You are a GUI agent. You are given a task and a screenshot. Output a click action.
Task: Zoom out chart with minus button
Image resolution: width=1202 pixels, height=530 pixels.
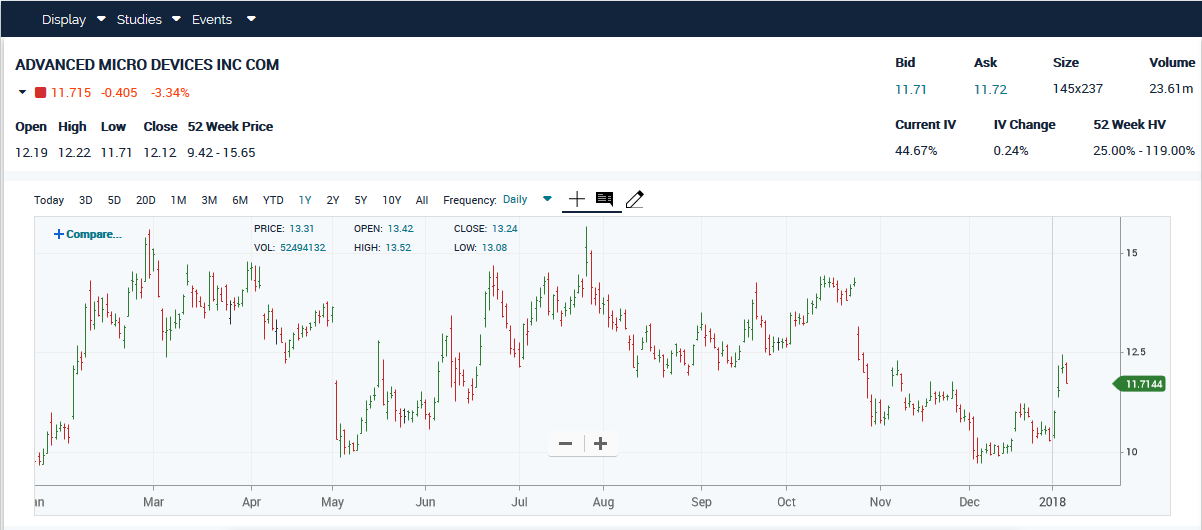pyautogui.click(x=566, y=443)
